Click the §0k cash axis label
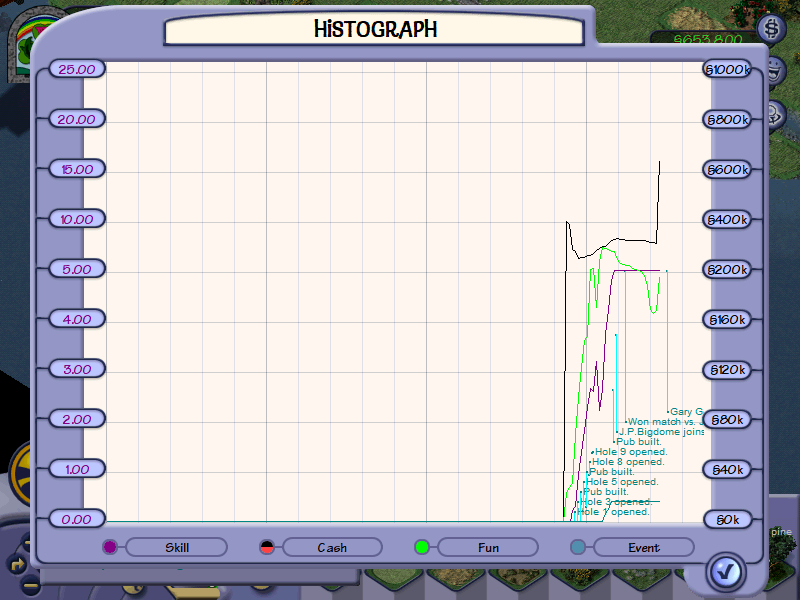The image size is (800, 600). coord(728,519)
